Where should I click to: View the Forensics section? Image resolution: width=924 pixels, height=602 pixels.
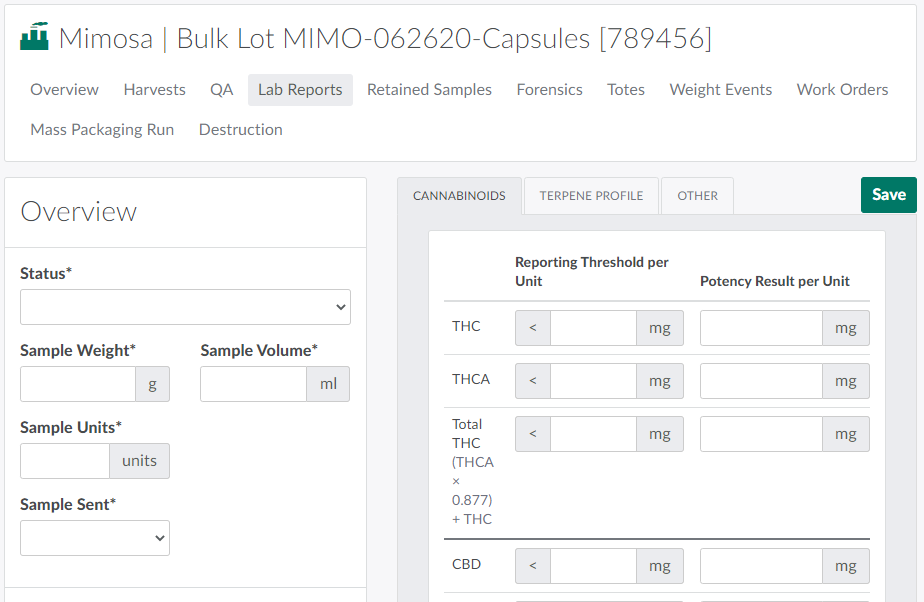(x=549, y=90)
